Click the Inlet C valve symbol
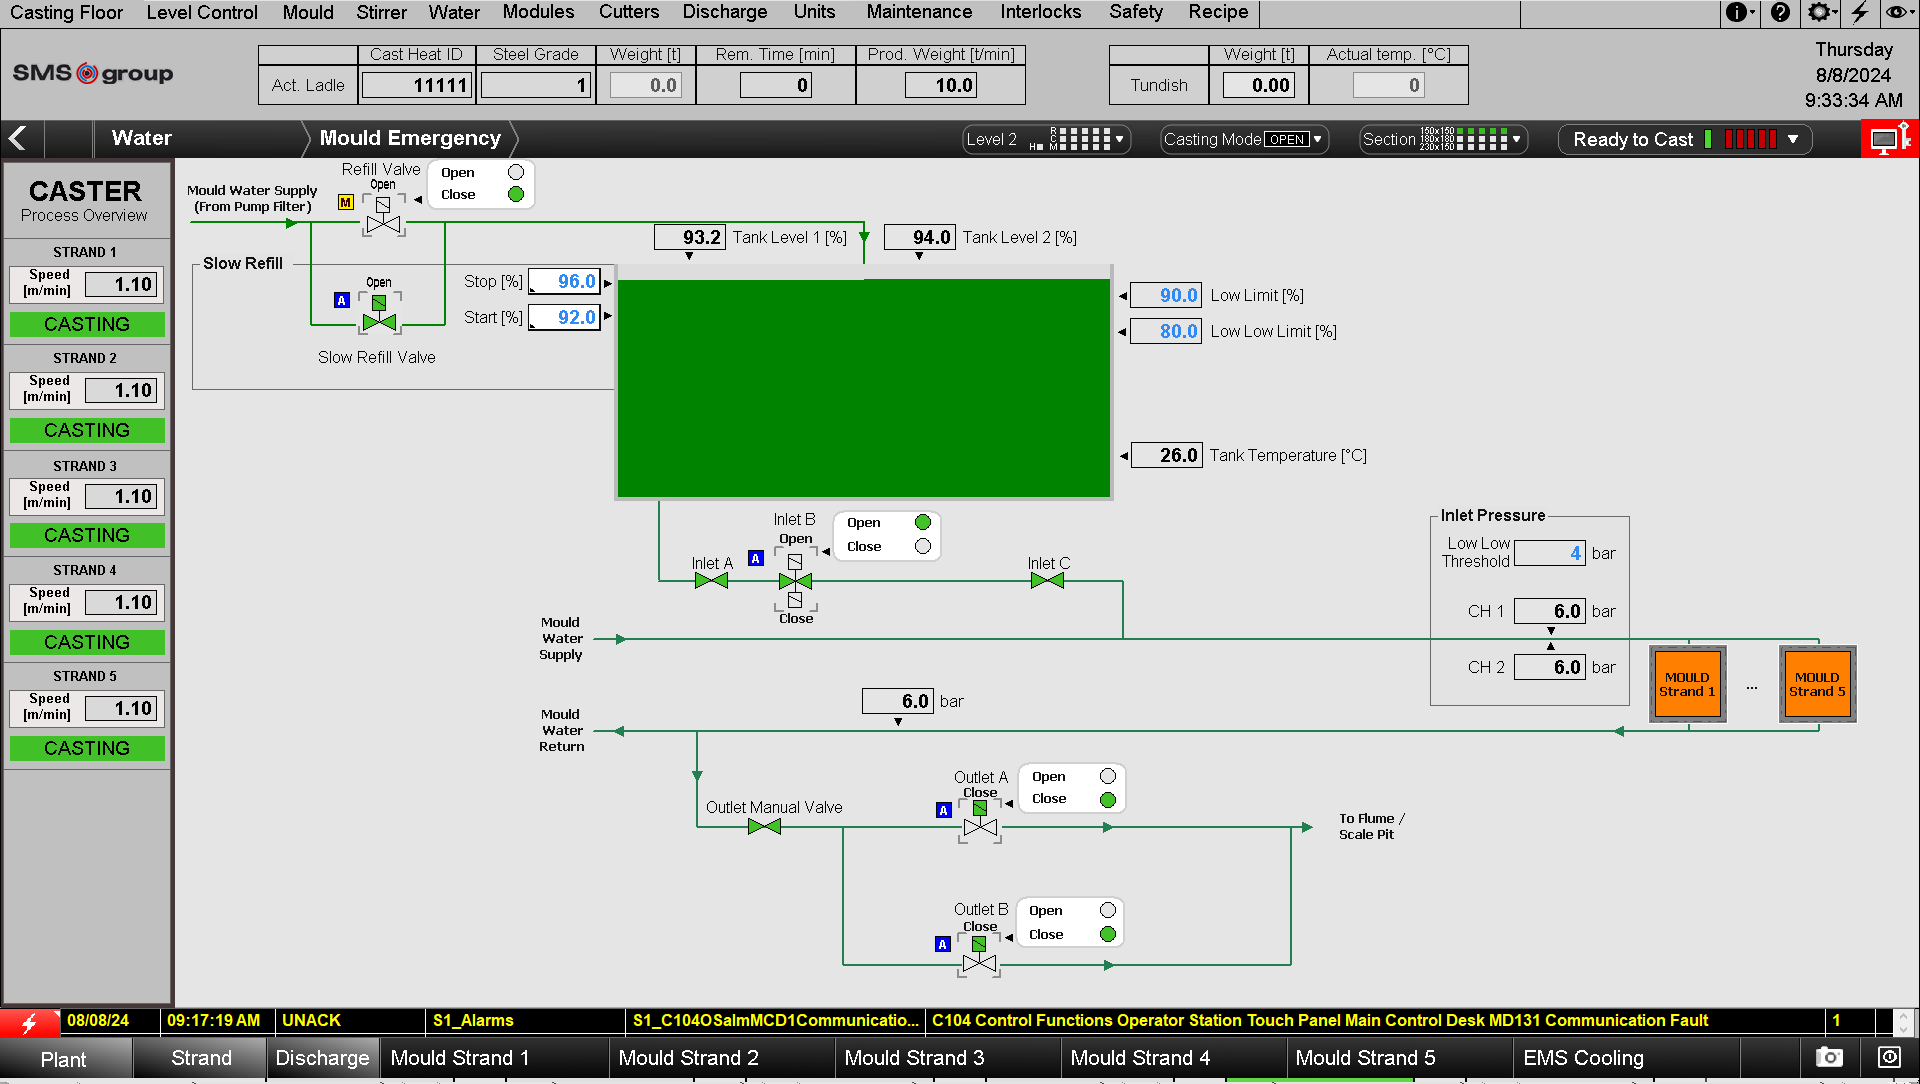1920x1084 pixels. pyautogui.click(x=1047, y=581)
